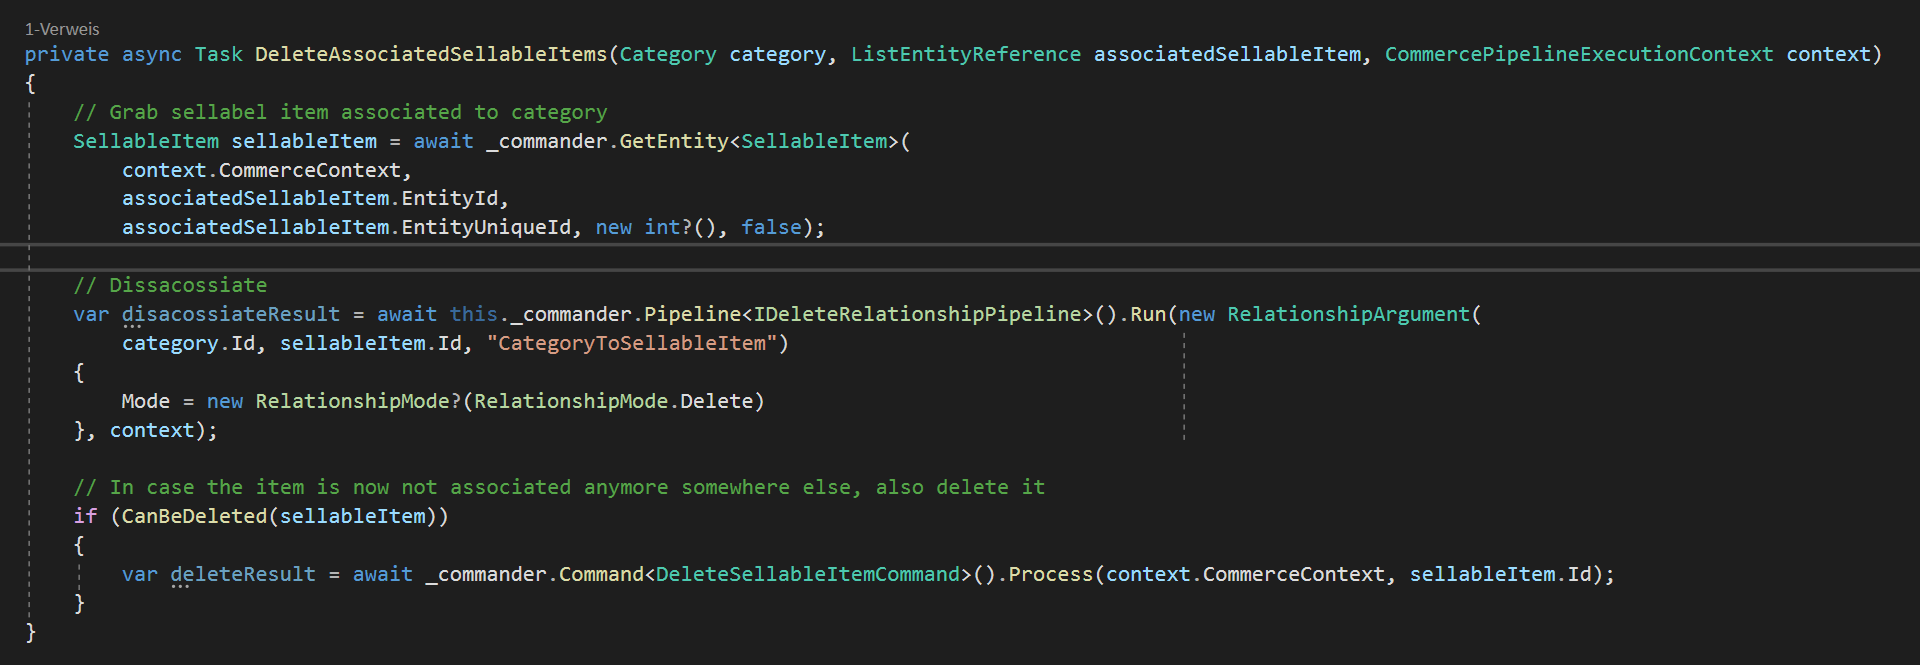Click the CommercePipelineExecutionContext type name
This screenshot has width=1920, height=665.
pos(1579,54)
